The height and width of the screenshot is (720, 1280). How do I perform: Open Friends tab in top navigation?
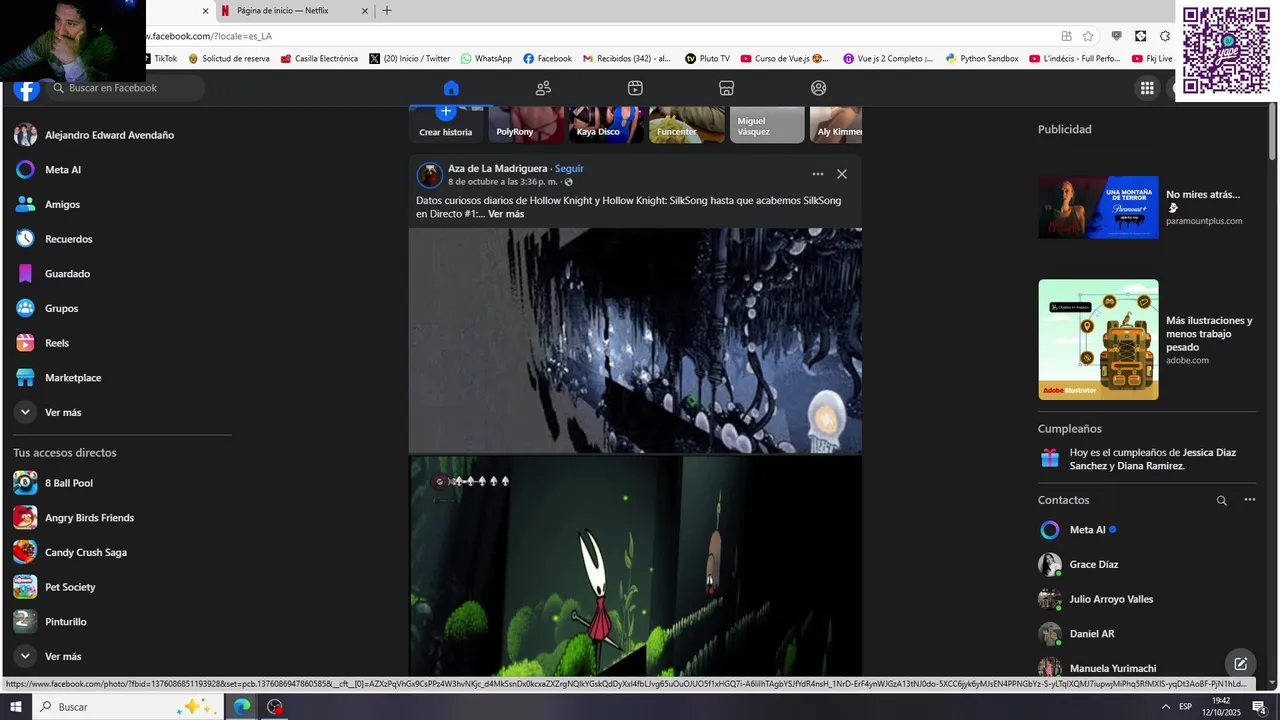pyautogui.click(x=543, y=88)
